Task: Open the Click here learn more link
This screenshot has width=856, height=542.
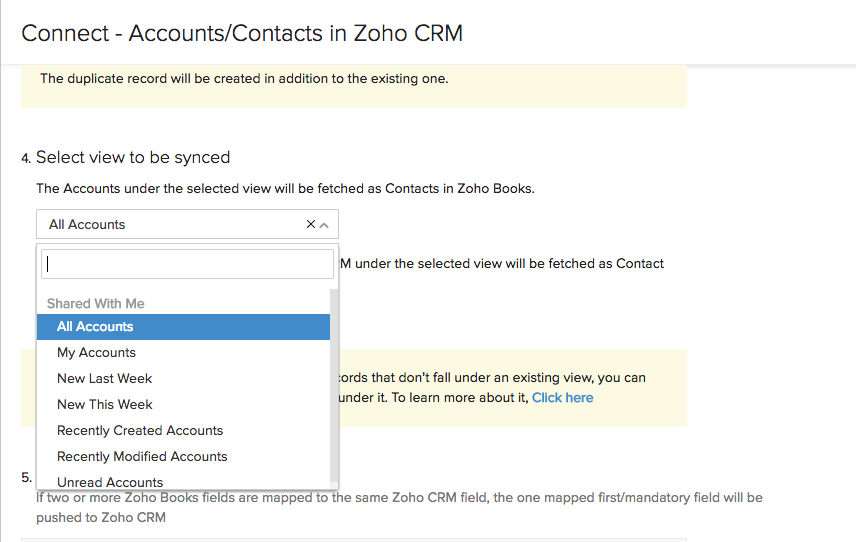Action: tap(562, 398)
